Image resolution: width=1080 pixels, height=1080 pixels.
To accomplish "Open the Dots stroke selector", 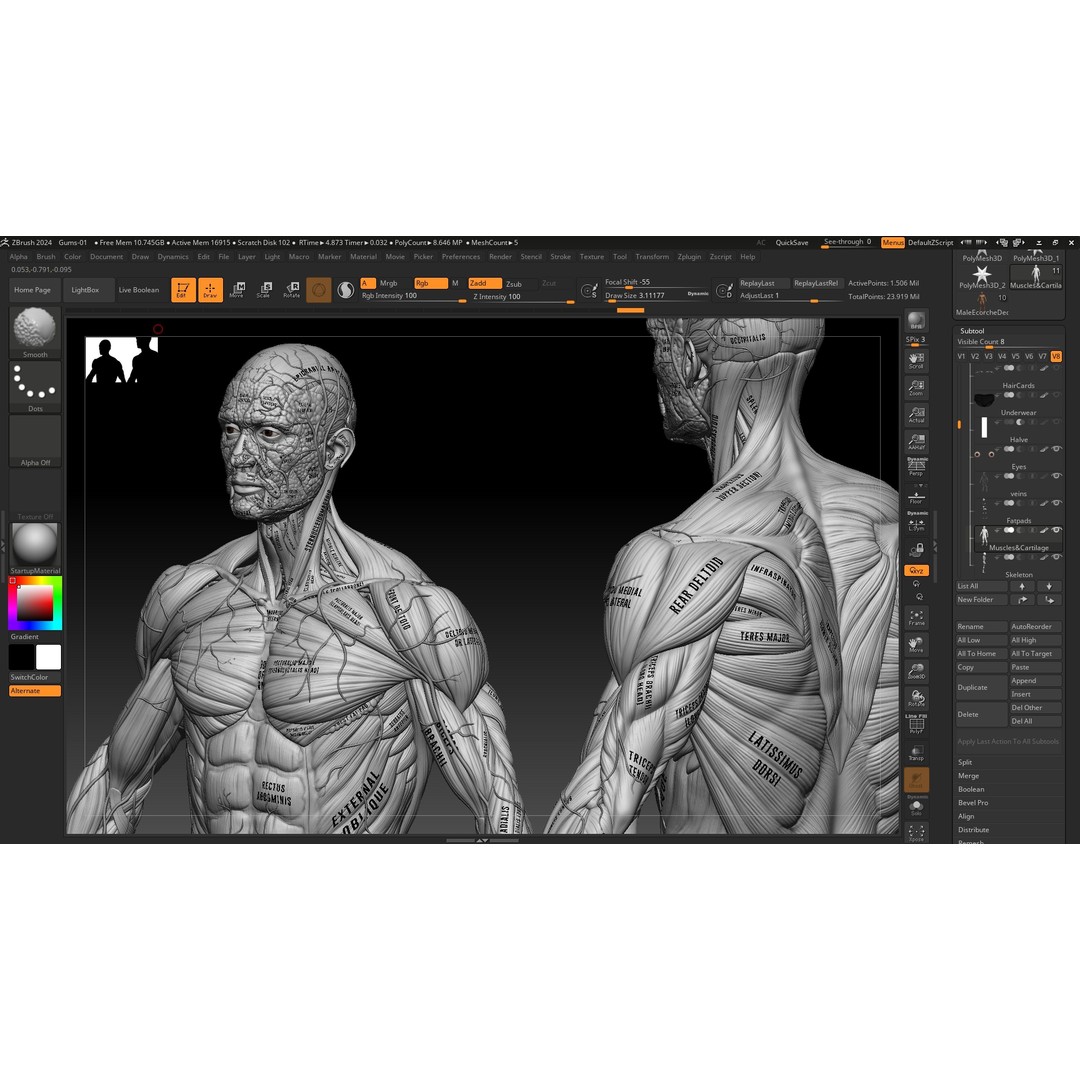I will [x=35, y=387].
